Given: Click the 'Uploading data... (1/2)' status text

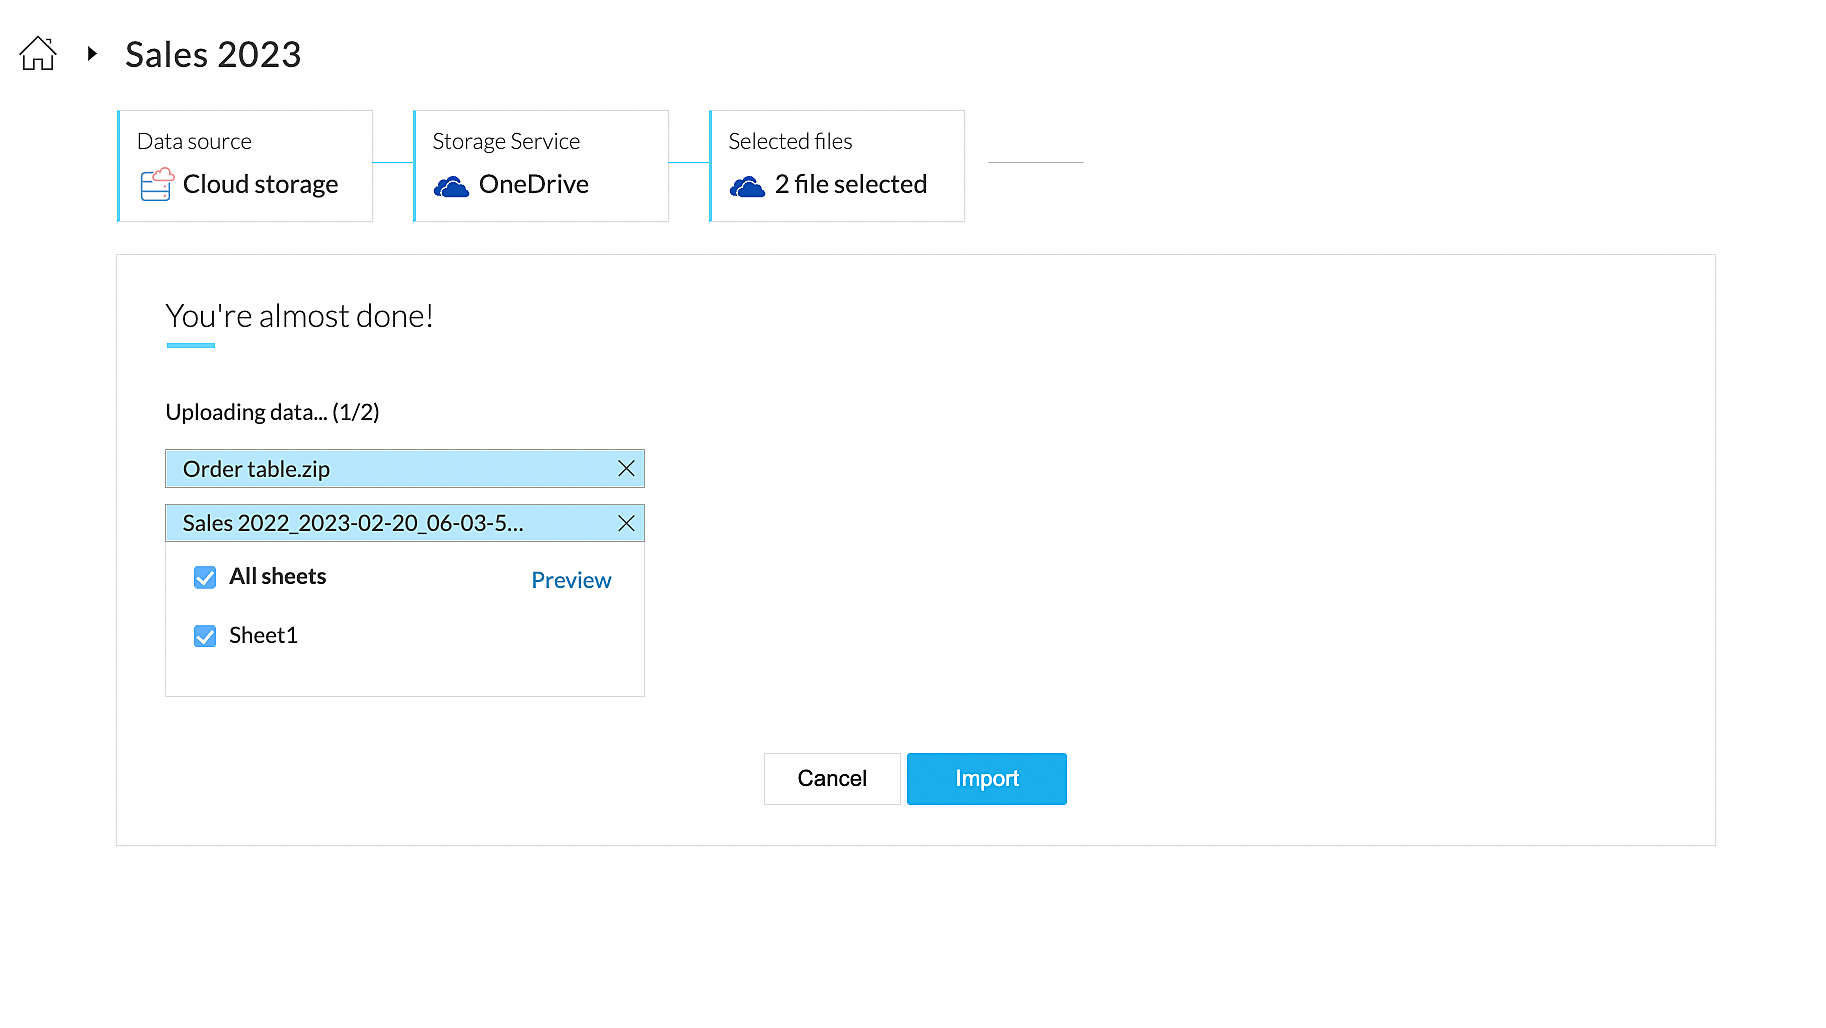Looking at the screenshot, I should [272, 412].
